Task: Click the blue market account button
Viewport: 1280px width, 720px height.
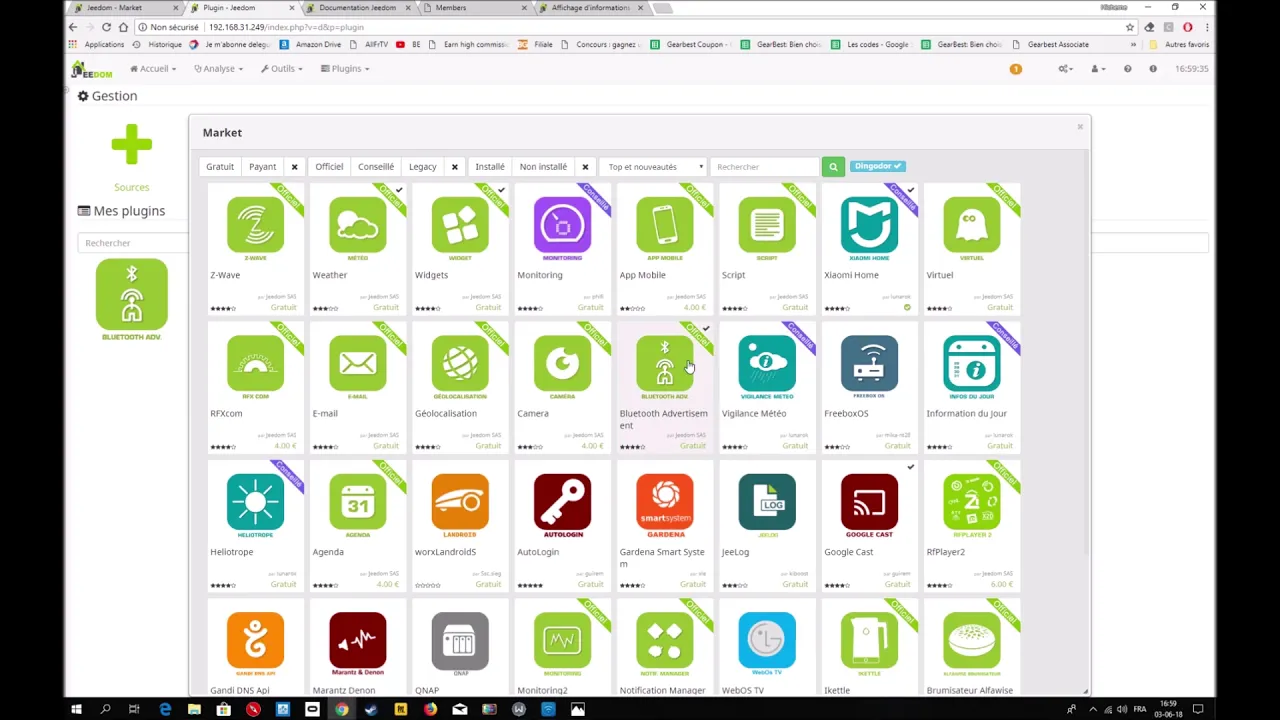Action: point(877,166)
